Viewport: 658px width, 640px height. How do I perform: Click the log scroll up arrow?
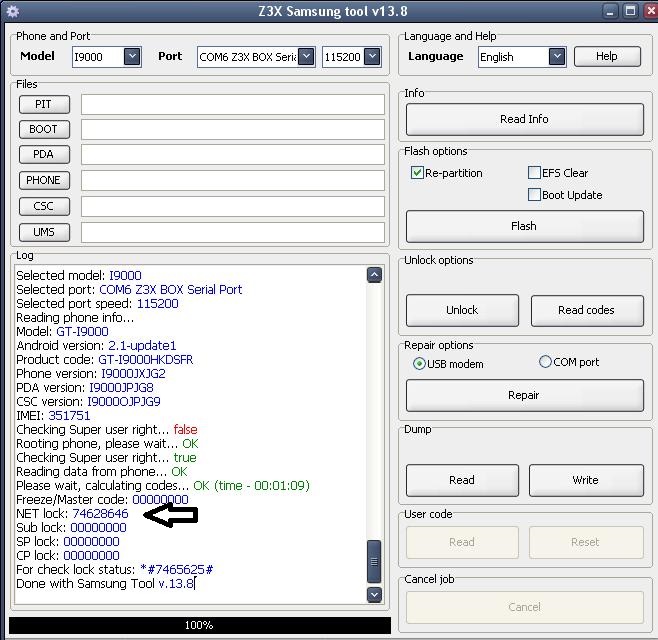point(374,275)
